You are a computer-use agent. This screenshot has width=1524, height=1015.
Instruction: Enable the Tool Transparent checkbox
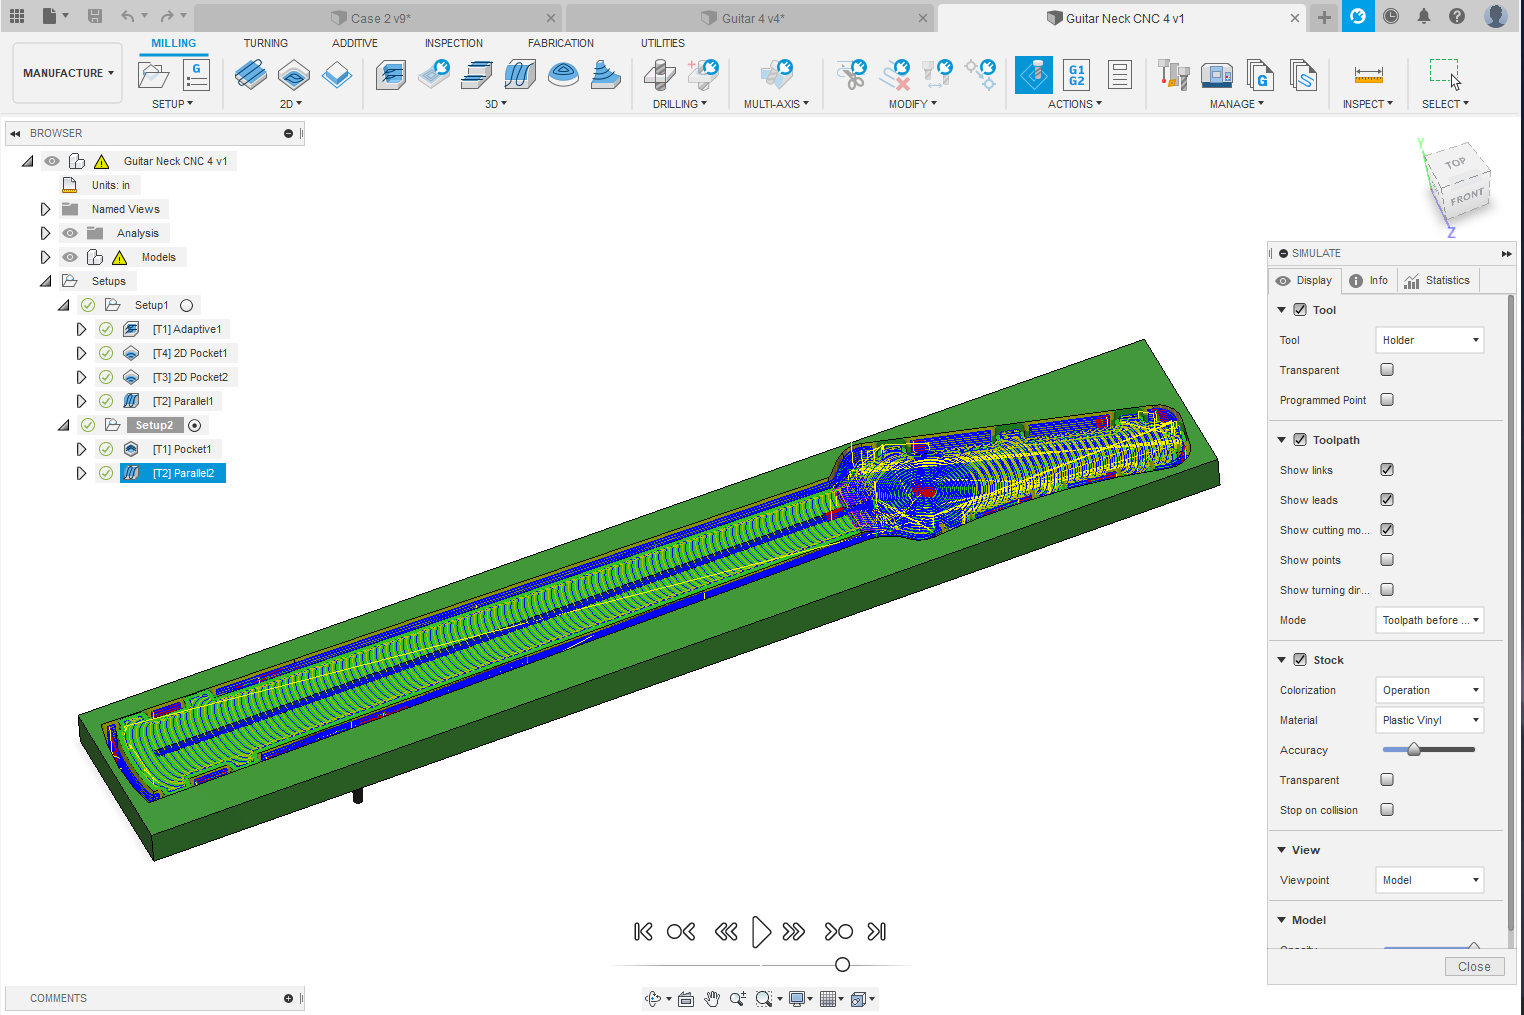pos(1387,370)
